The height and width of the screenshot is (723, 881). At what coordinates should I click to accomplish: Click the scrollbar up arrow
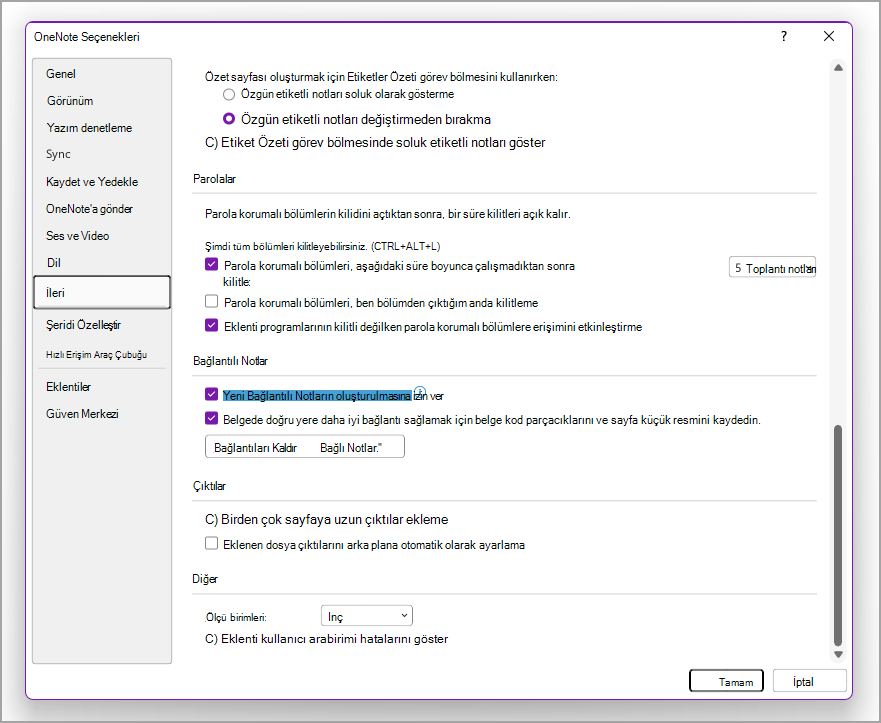point(838,67)
